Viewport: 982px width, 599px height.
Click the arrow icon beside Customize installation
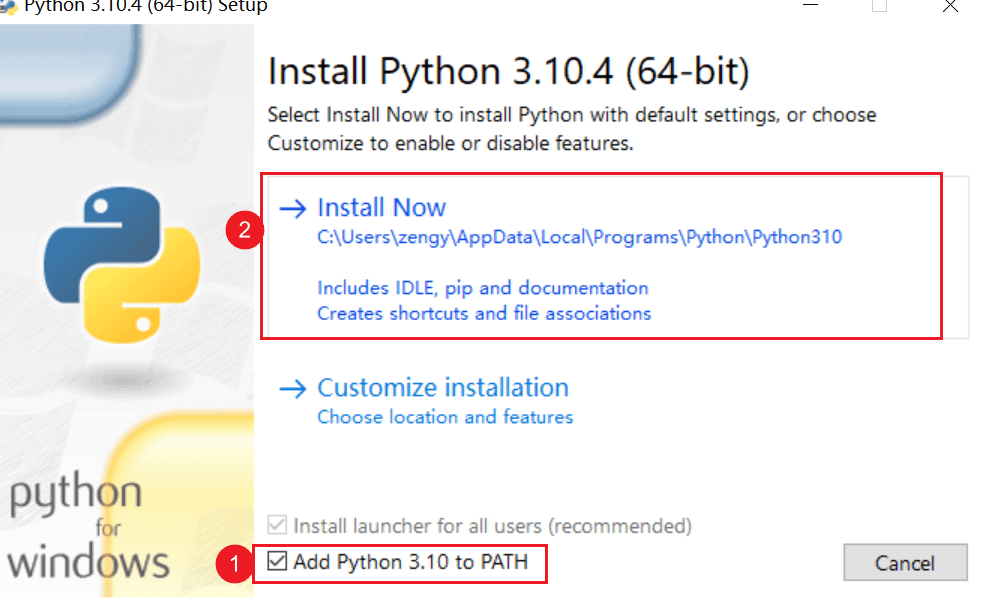[x=292, y=388]
